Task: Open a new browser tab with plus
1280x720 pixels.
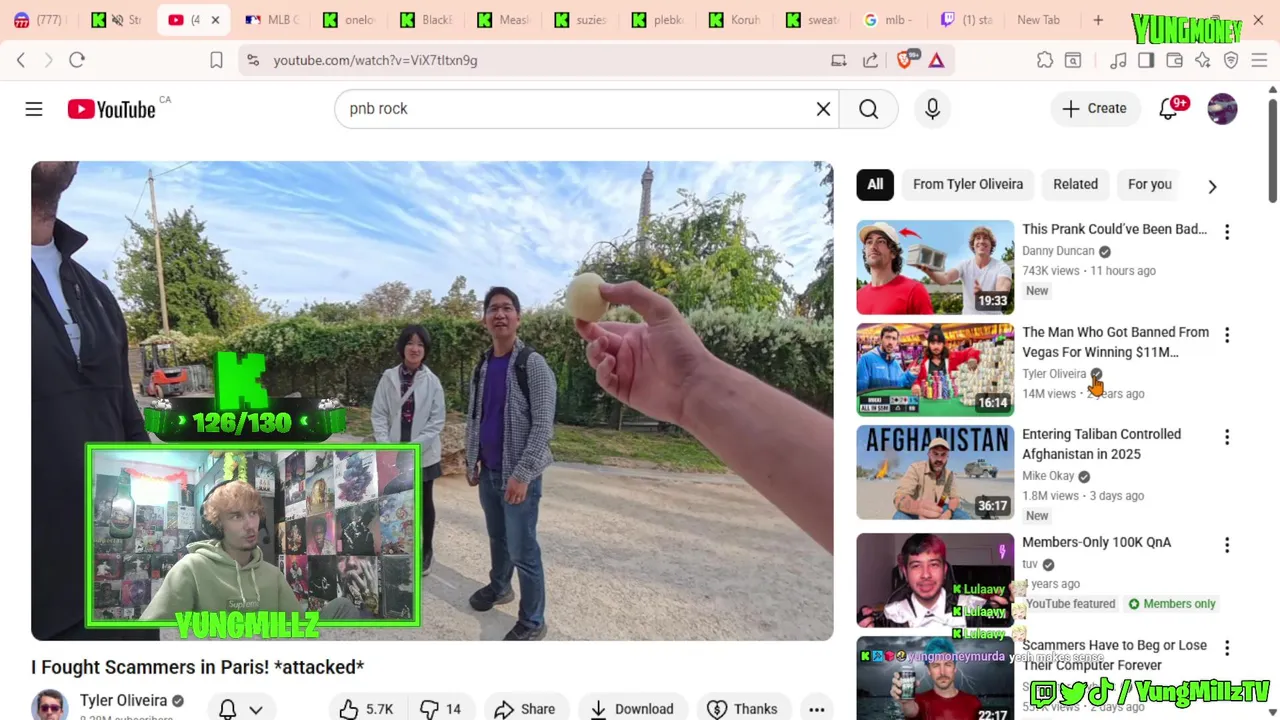Action: coord(1098,20)
